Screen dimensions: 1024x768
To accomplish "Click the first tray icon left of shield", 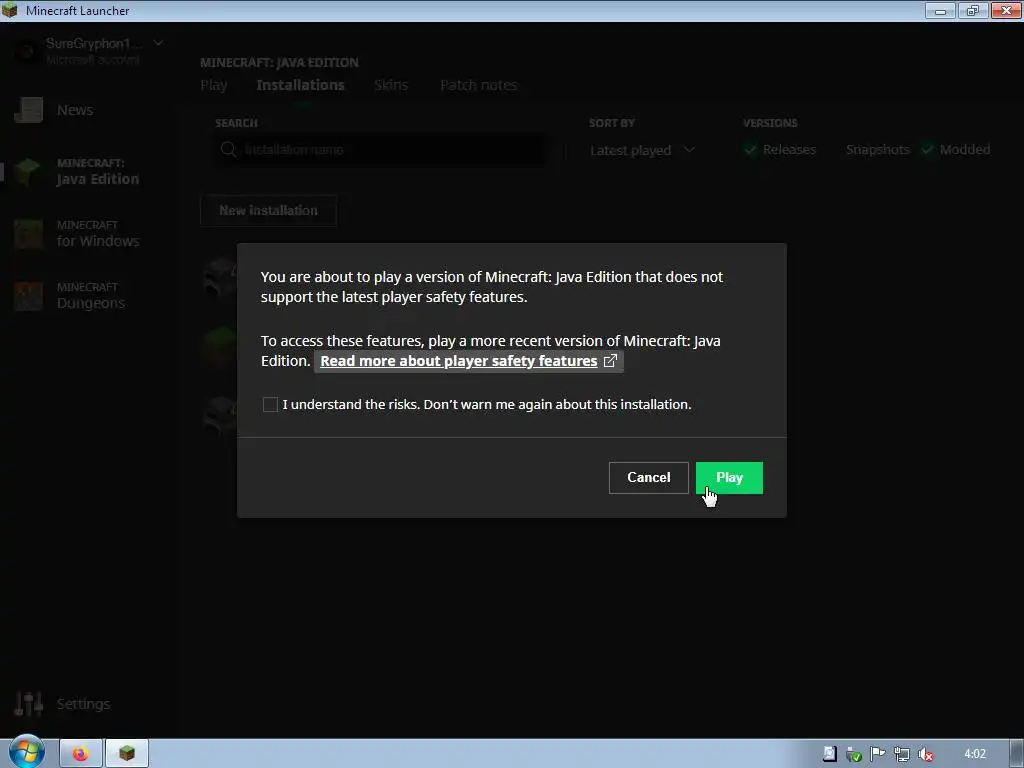I will click(x=829, y=754).
